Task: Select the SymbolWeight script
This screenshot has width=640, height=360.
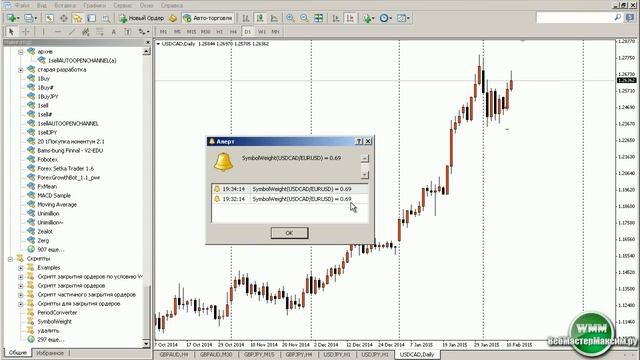Action: (x=54, y=322)
